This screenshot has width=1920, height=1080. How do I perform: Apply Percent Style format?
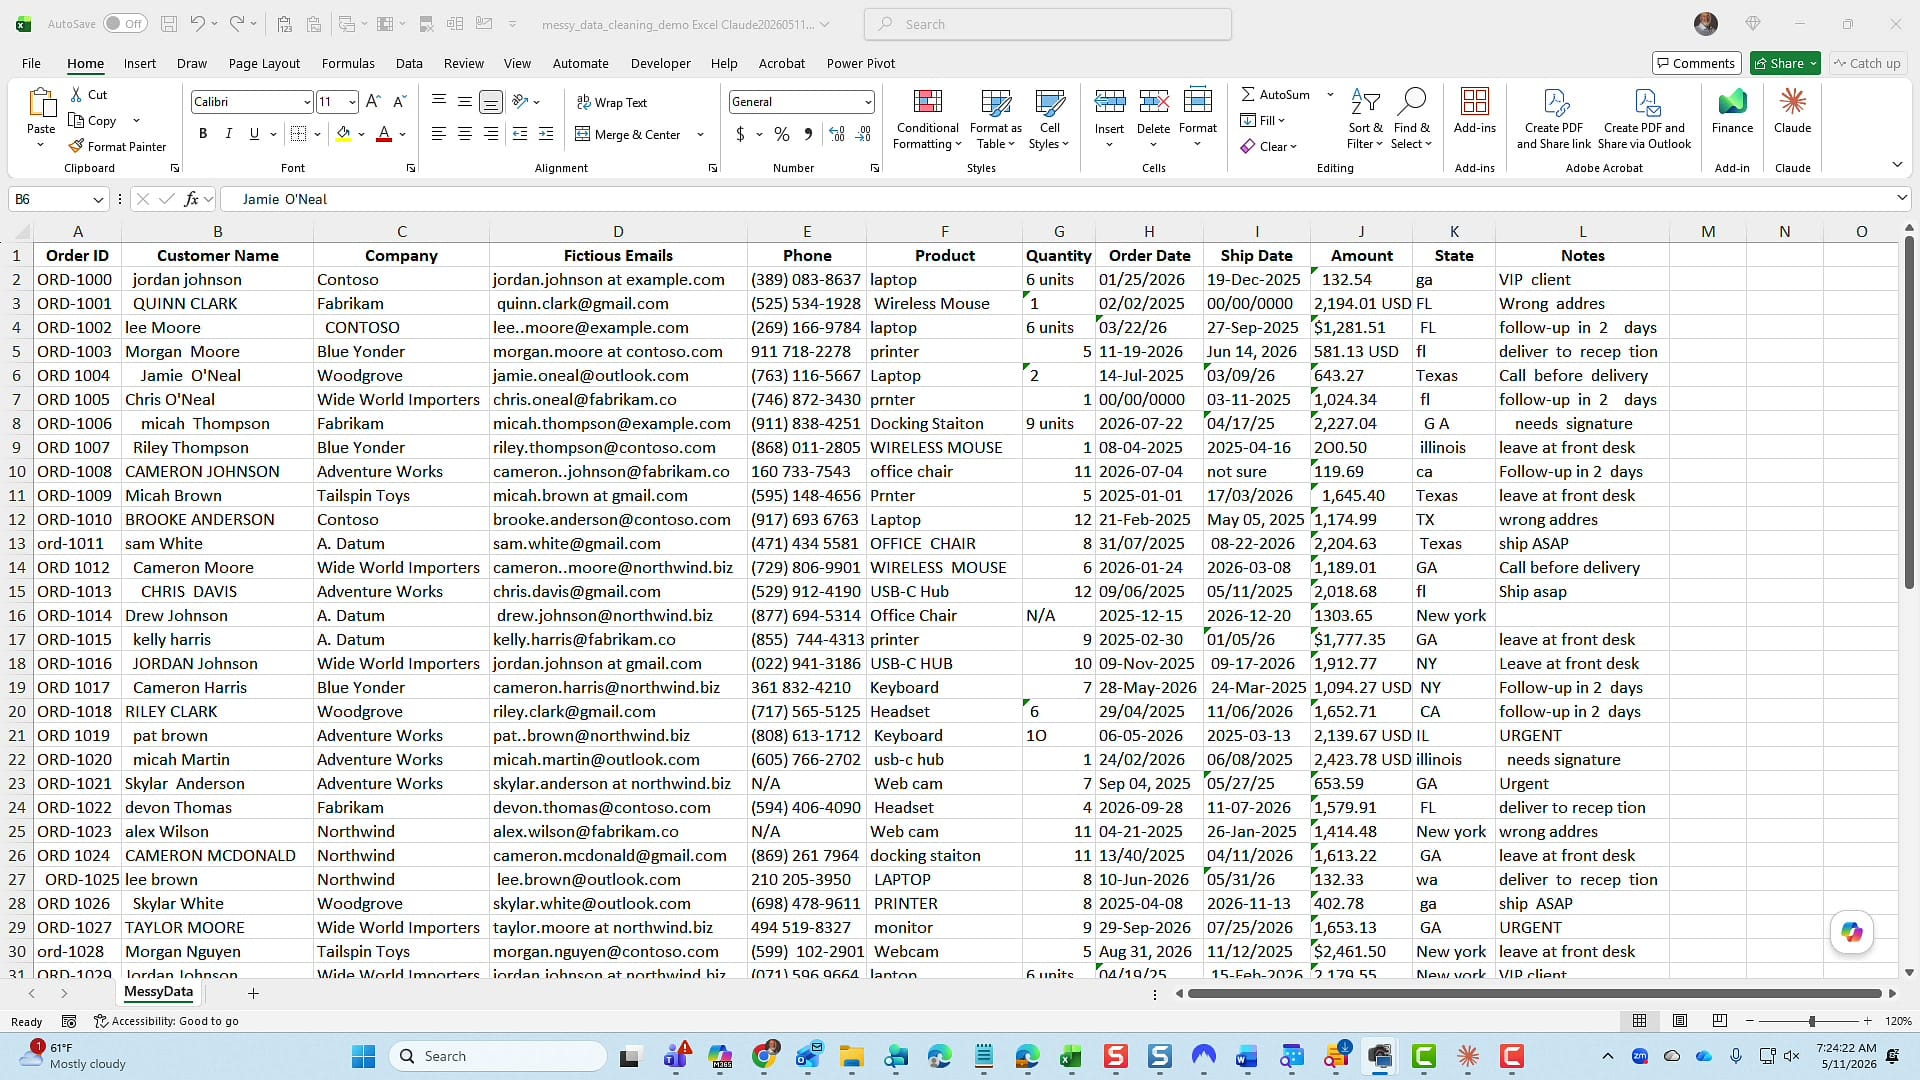[x=782, y=133]
